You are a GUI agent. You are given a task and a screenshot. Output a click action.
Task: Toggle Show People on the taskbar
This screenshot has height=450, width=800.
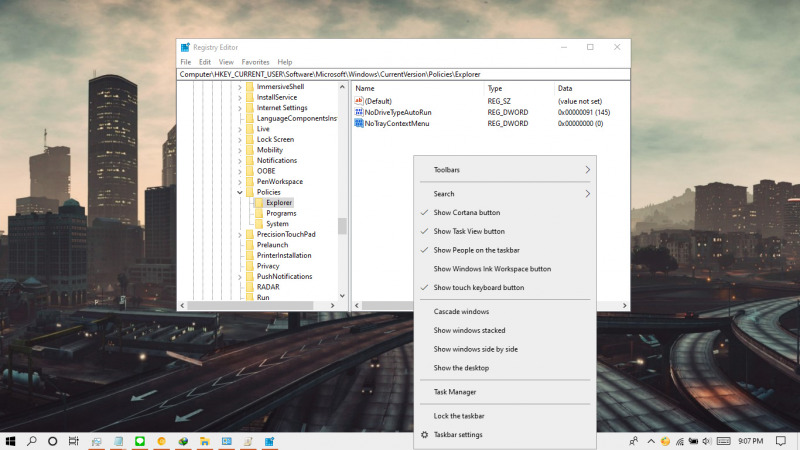click(x=505, y=250)
